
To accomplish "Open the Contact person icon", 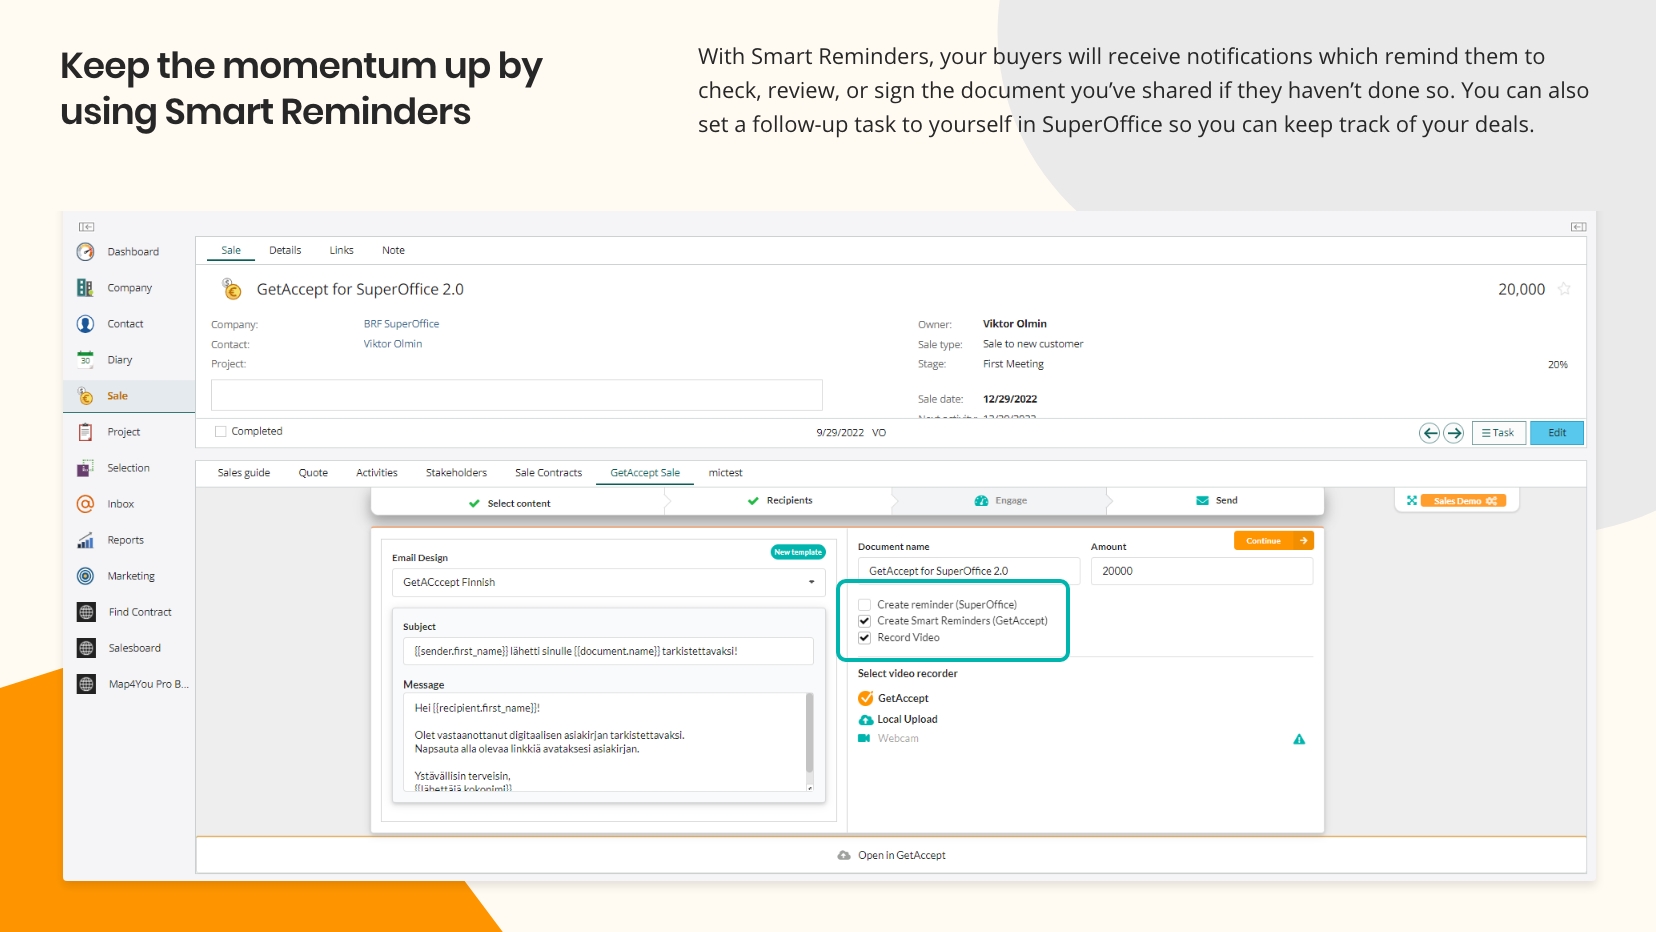I will tap(86, 324).
